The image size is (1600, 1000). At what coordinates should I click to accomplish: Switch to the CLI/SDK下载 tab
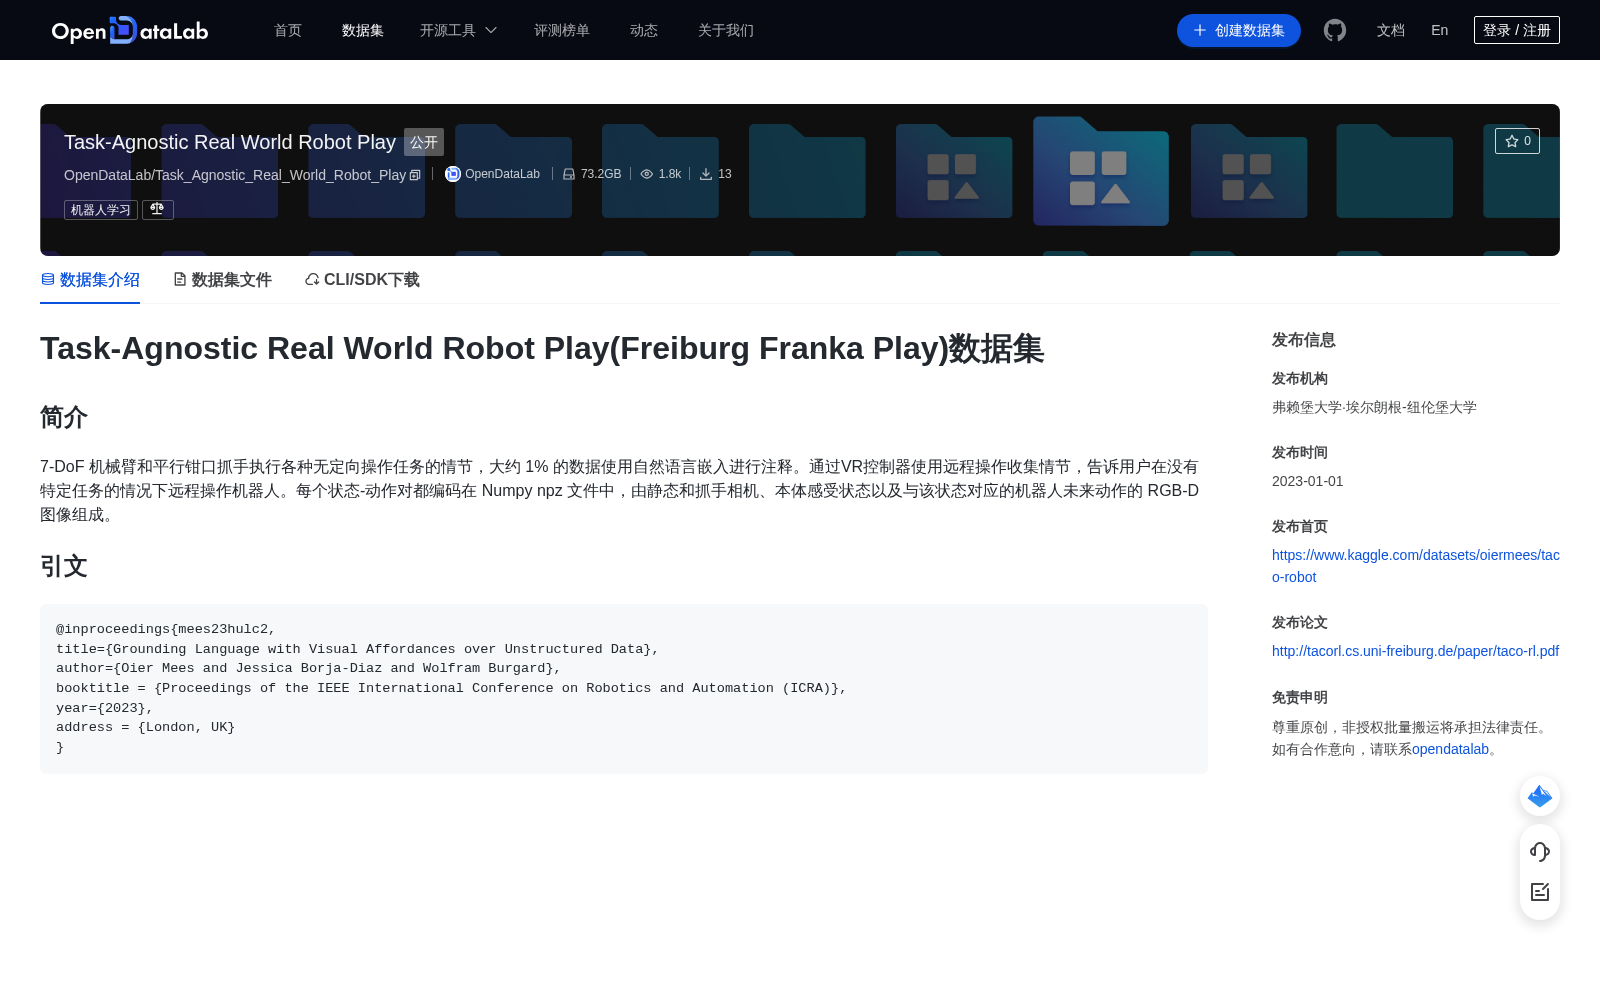362,280
